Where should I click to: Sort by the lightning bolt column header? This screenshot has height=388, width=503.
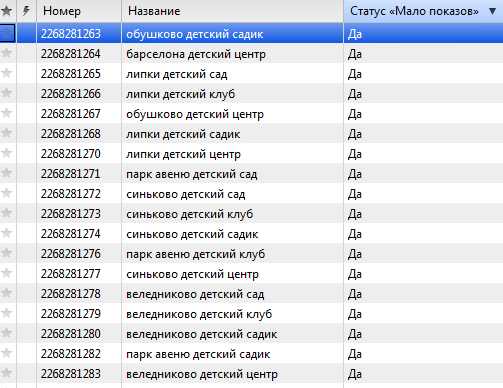[x=26, y=11]
